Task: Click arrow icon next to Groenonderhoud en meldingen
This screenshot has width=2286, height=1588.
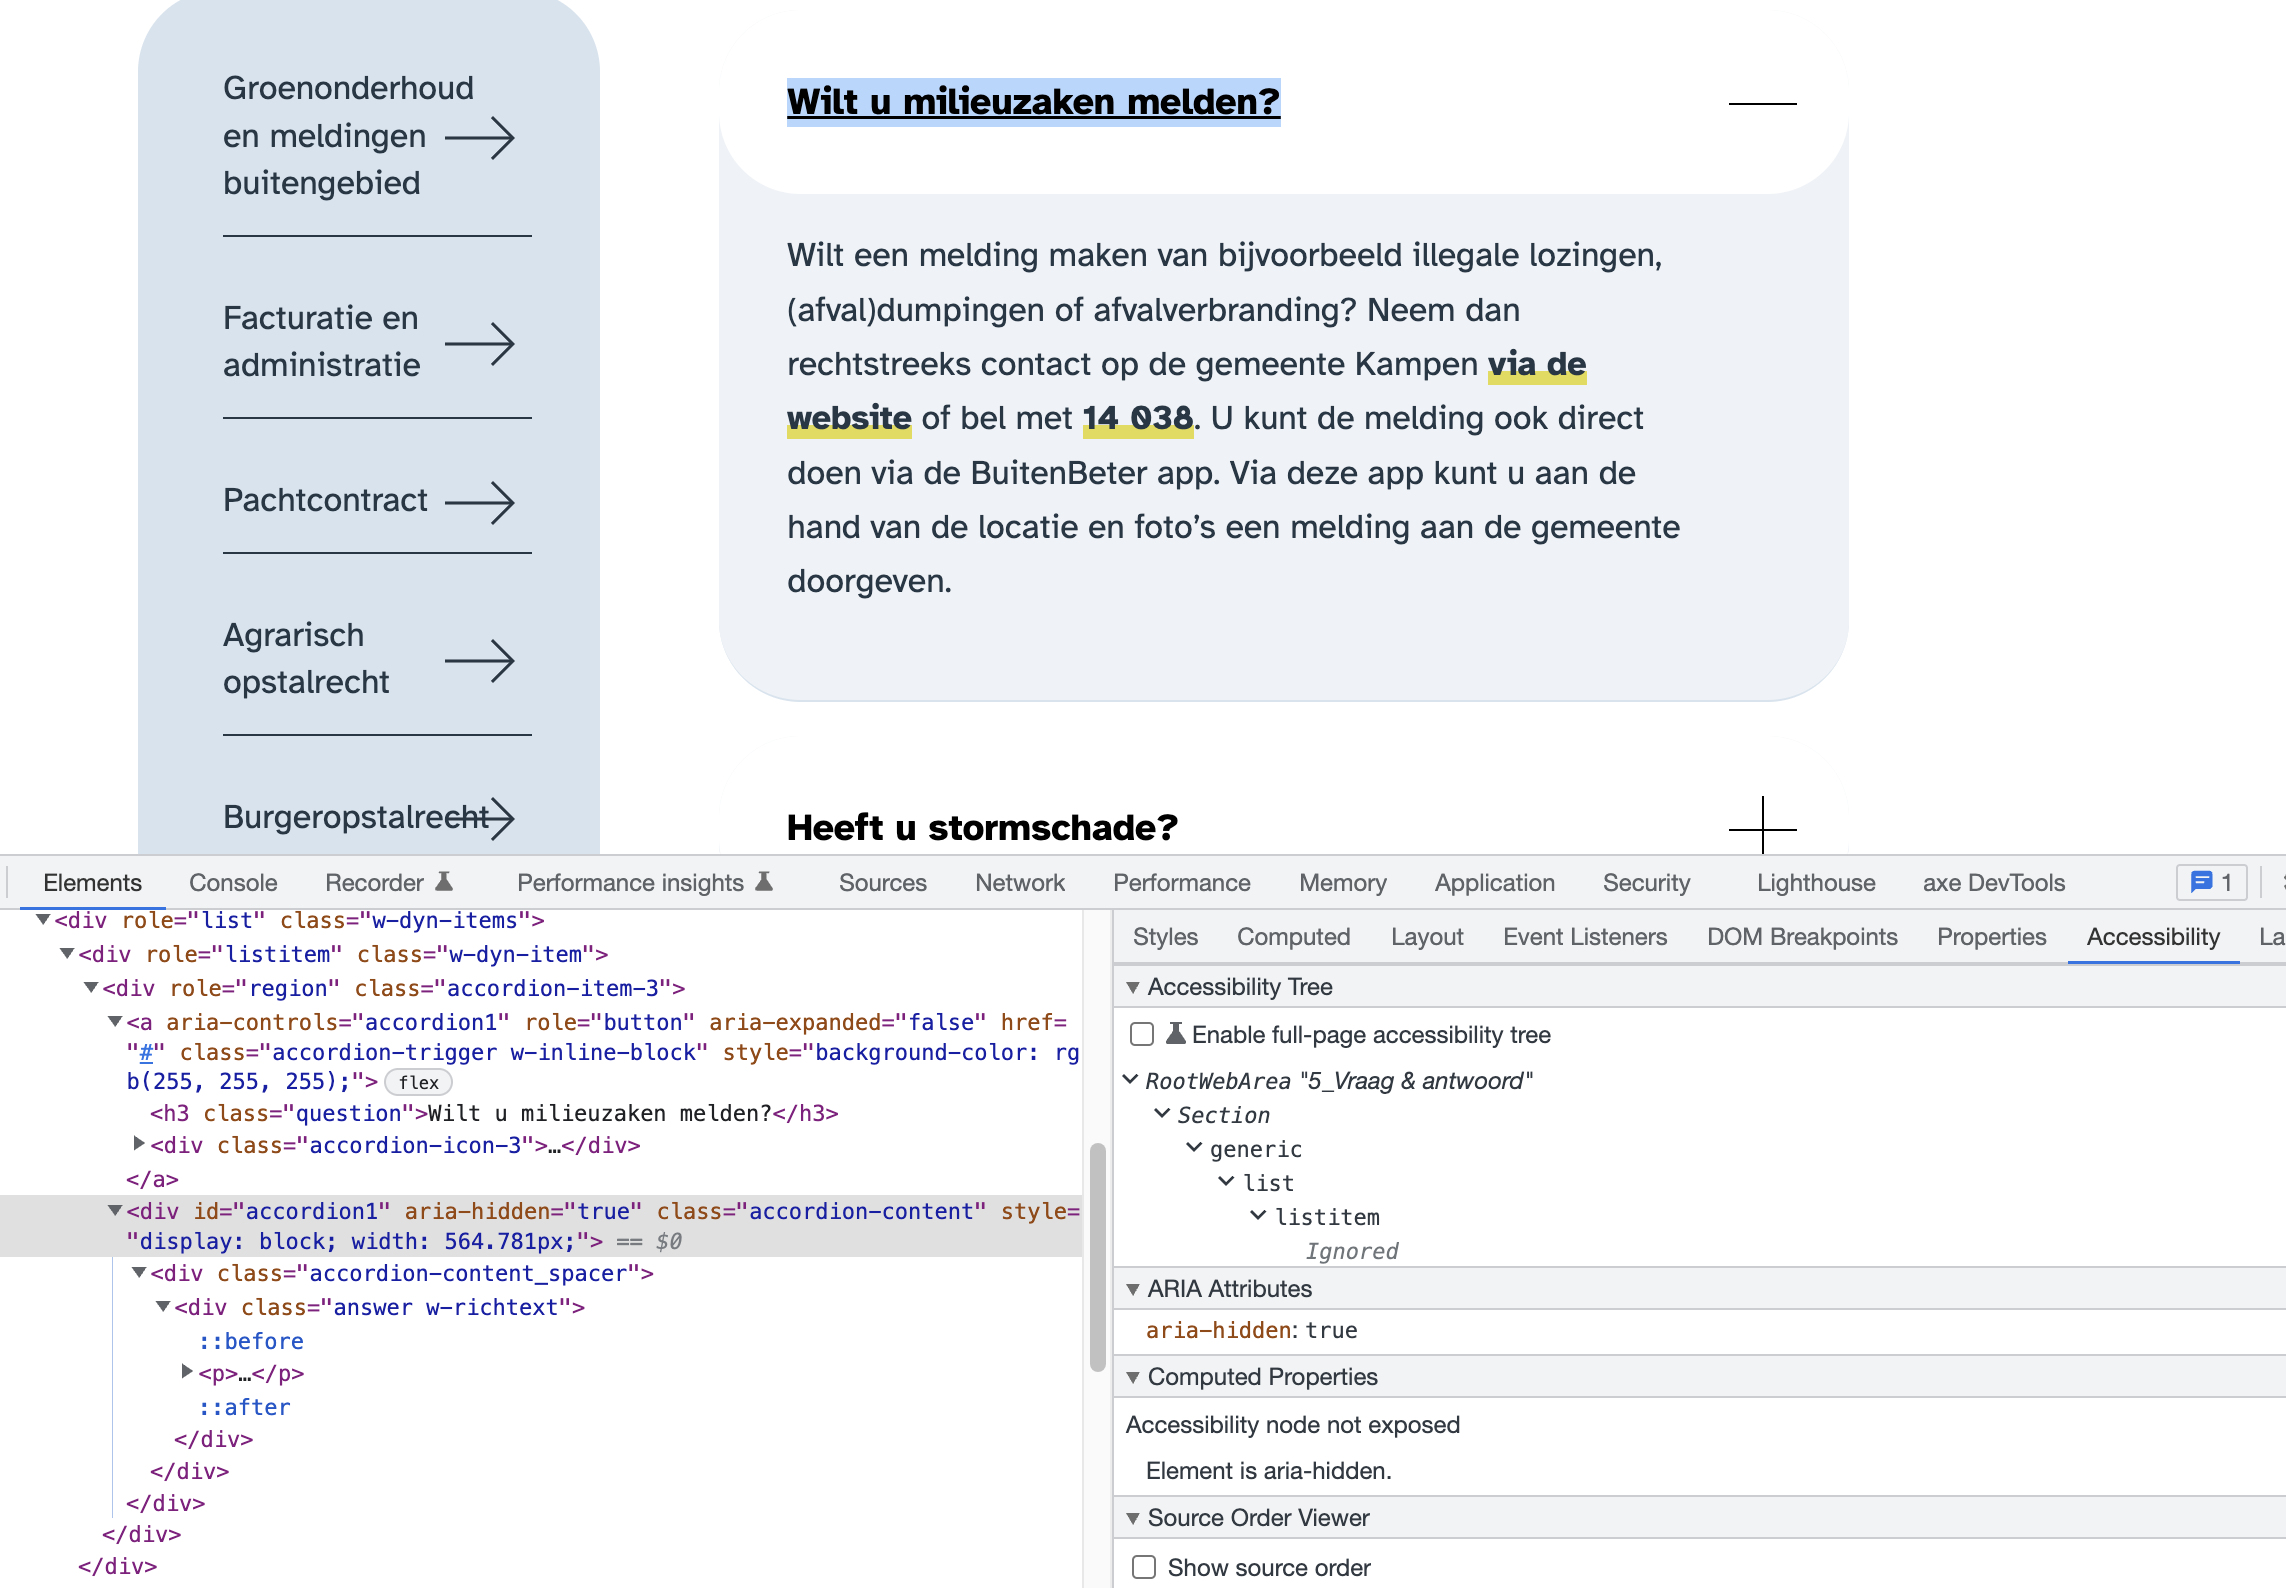Action: (480, 137)
